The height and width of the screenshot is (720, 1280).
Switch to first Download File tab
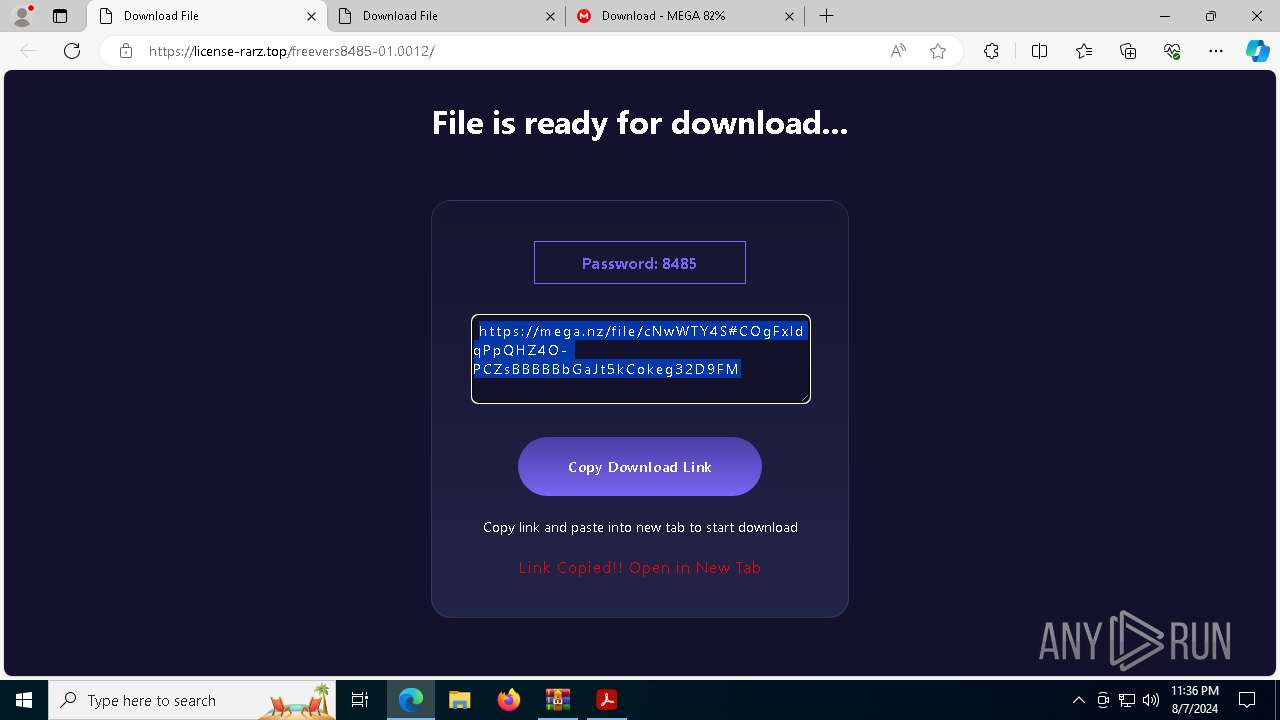tap(207, 16)
